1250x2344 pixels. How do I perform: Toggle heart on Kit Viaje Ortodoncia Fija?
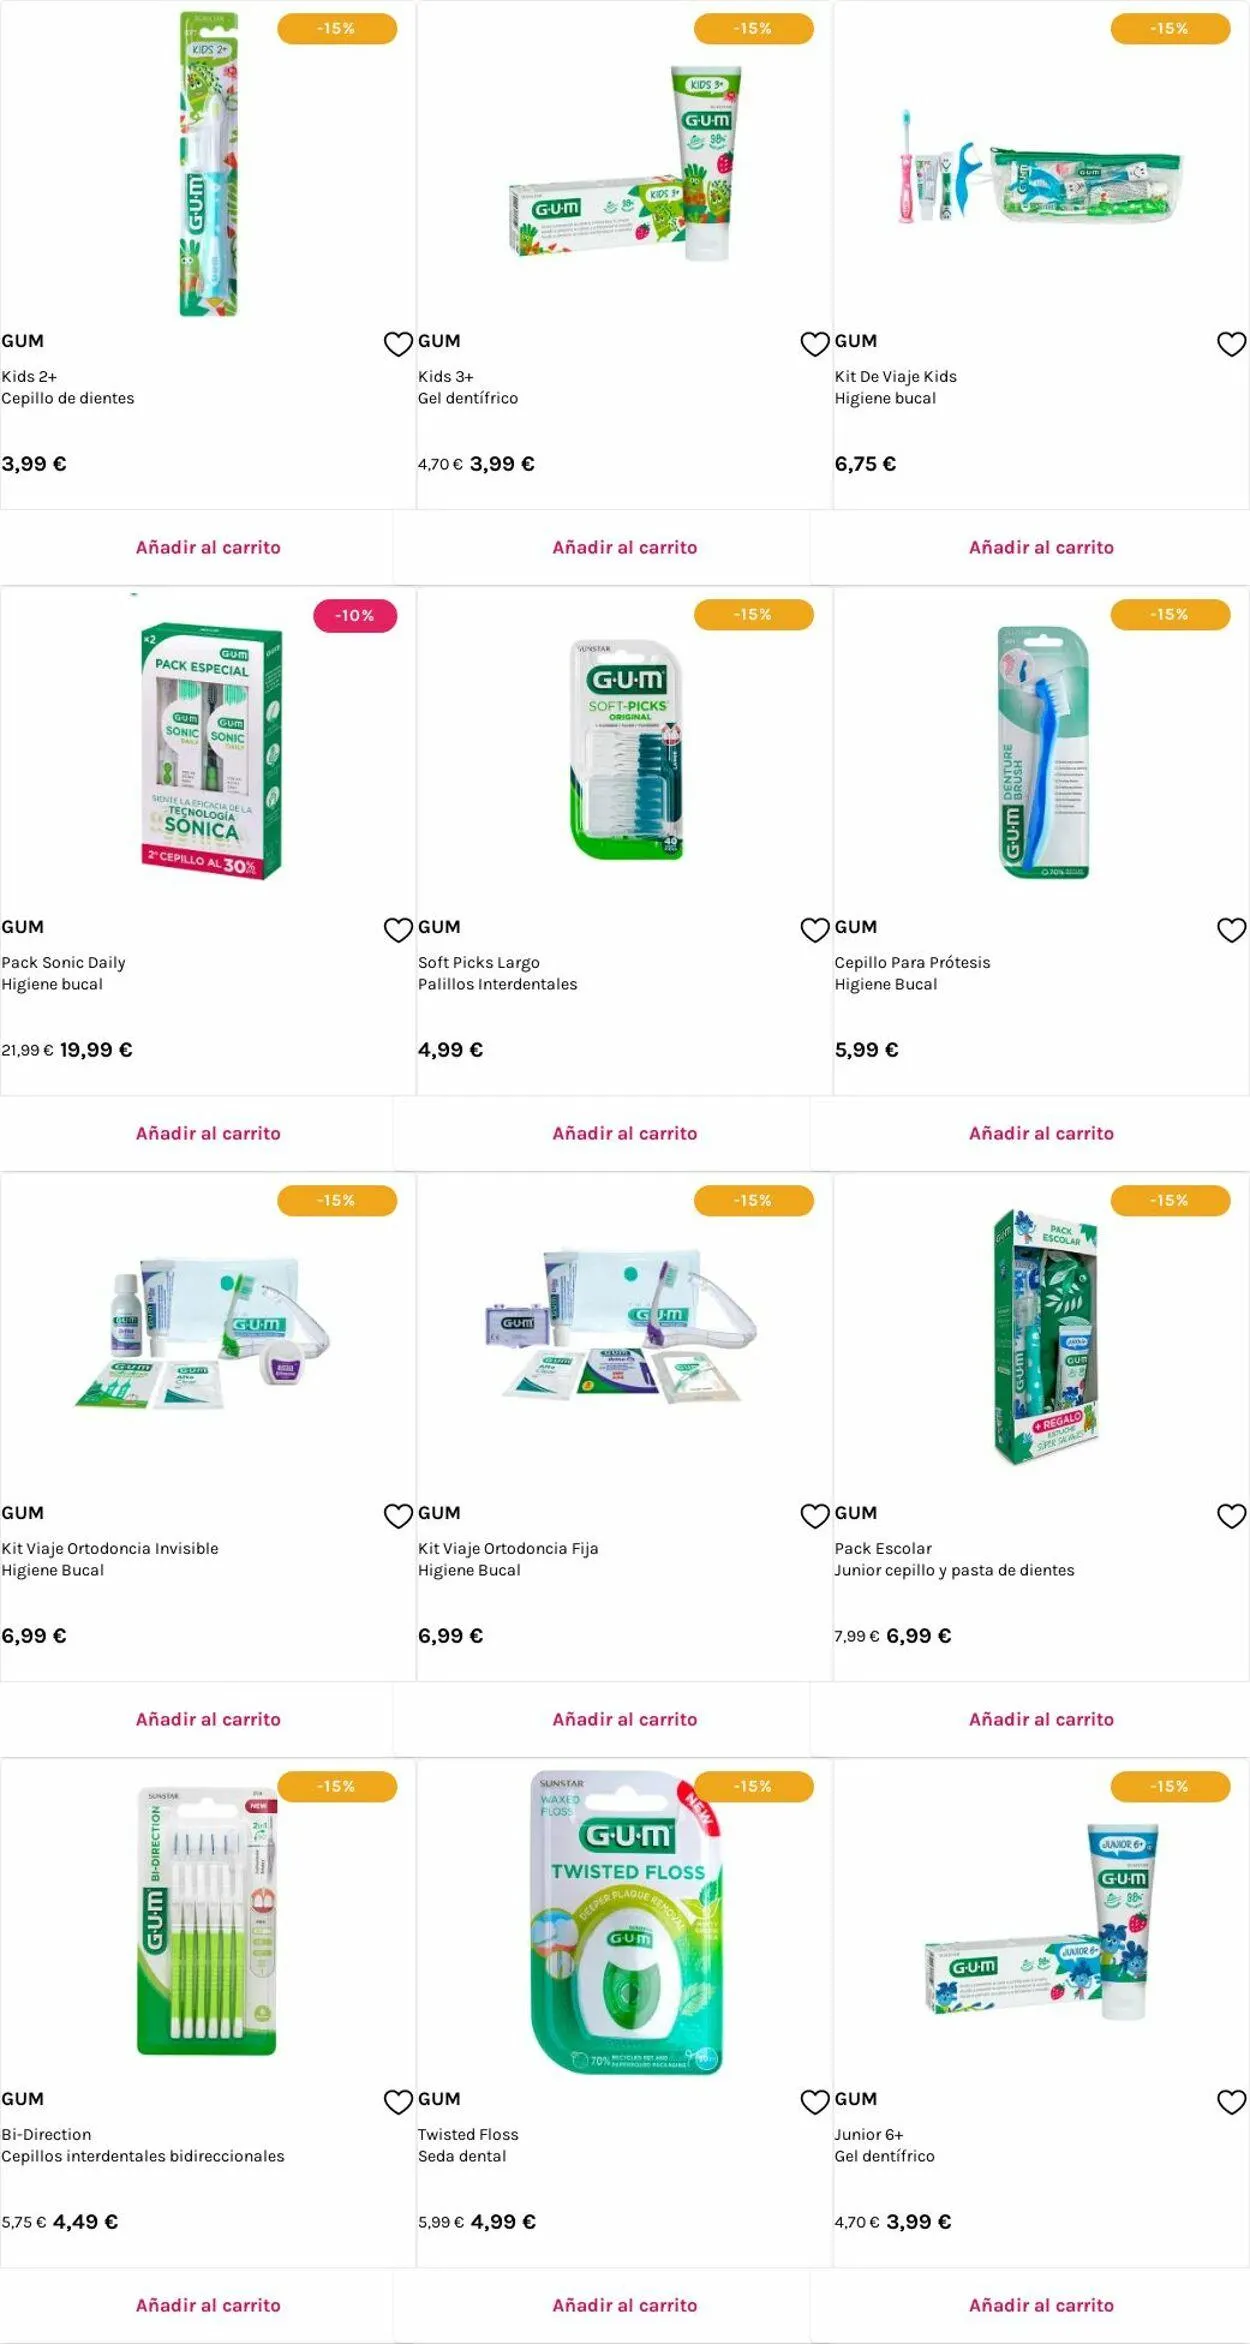pos(815,1516)
